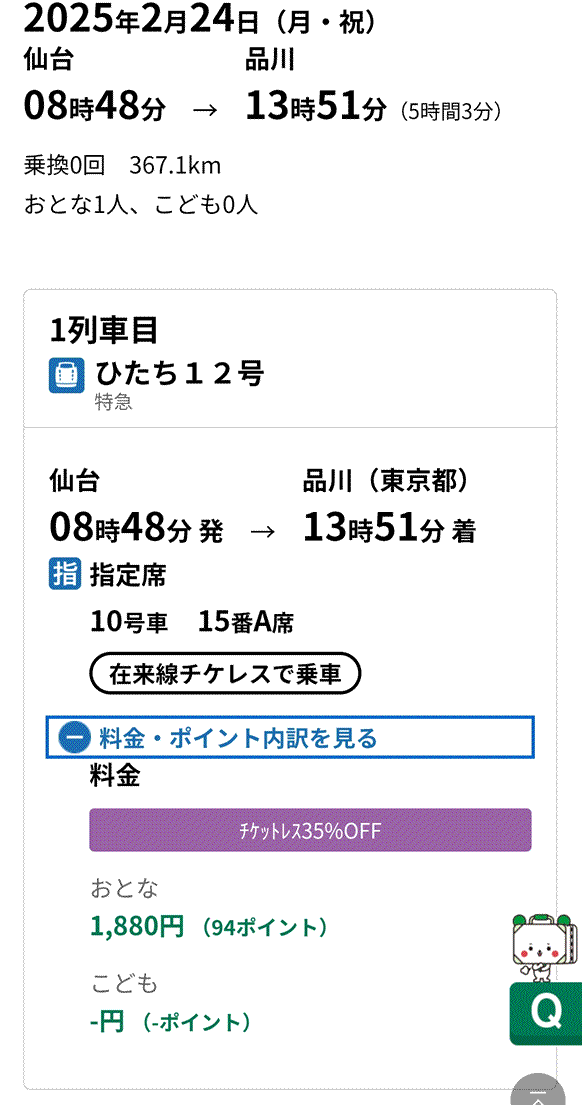The height and width of the screenshot is (1105, 582).
Task: Click the purple チケットレス35%OFF banner
Action: click(x=310, y=830)
